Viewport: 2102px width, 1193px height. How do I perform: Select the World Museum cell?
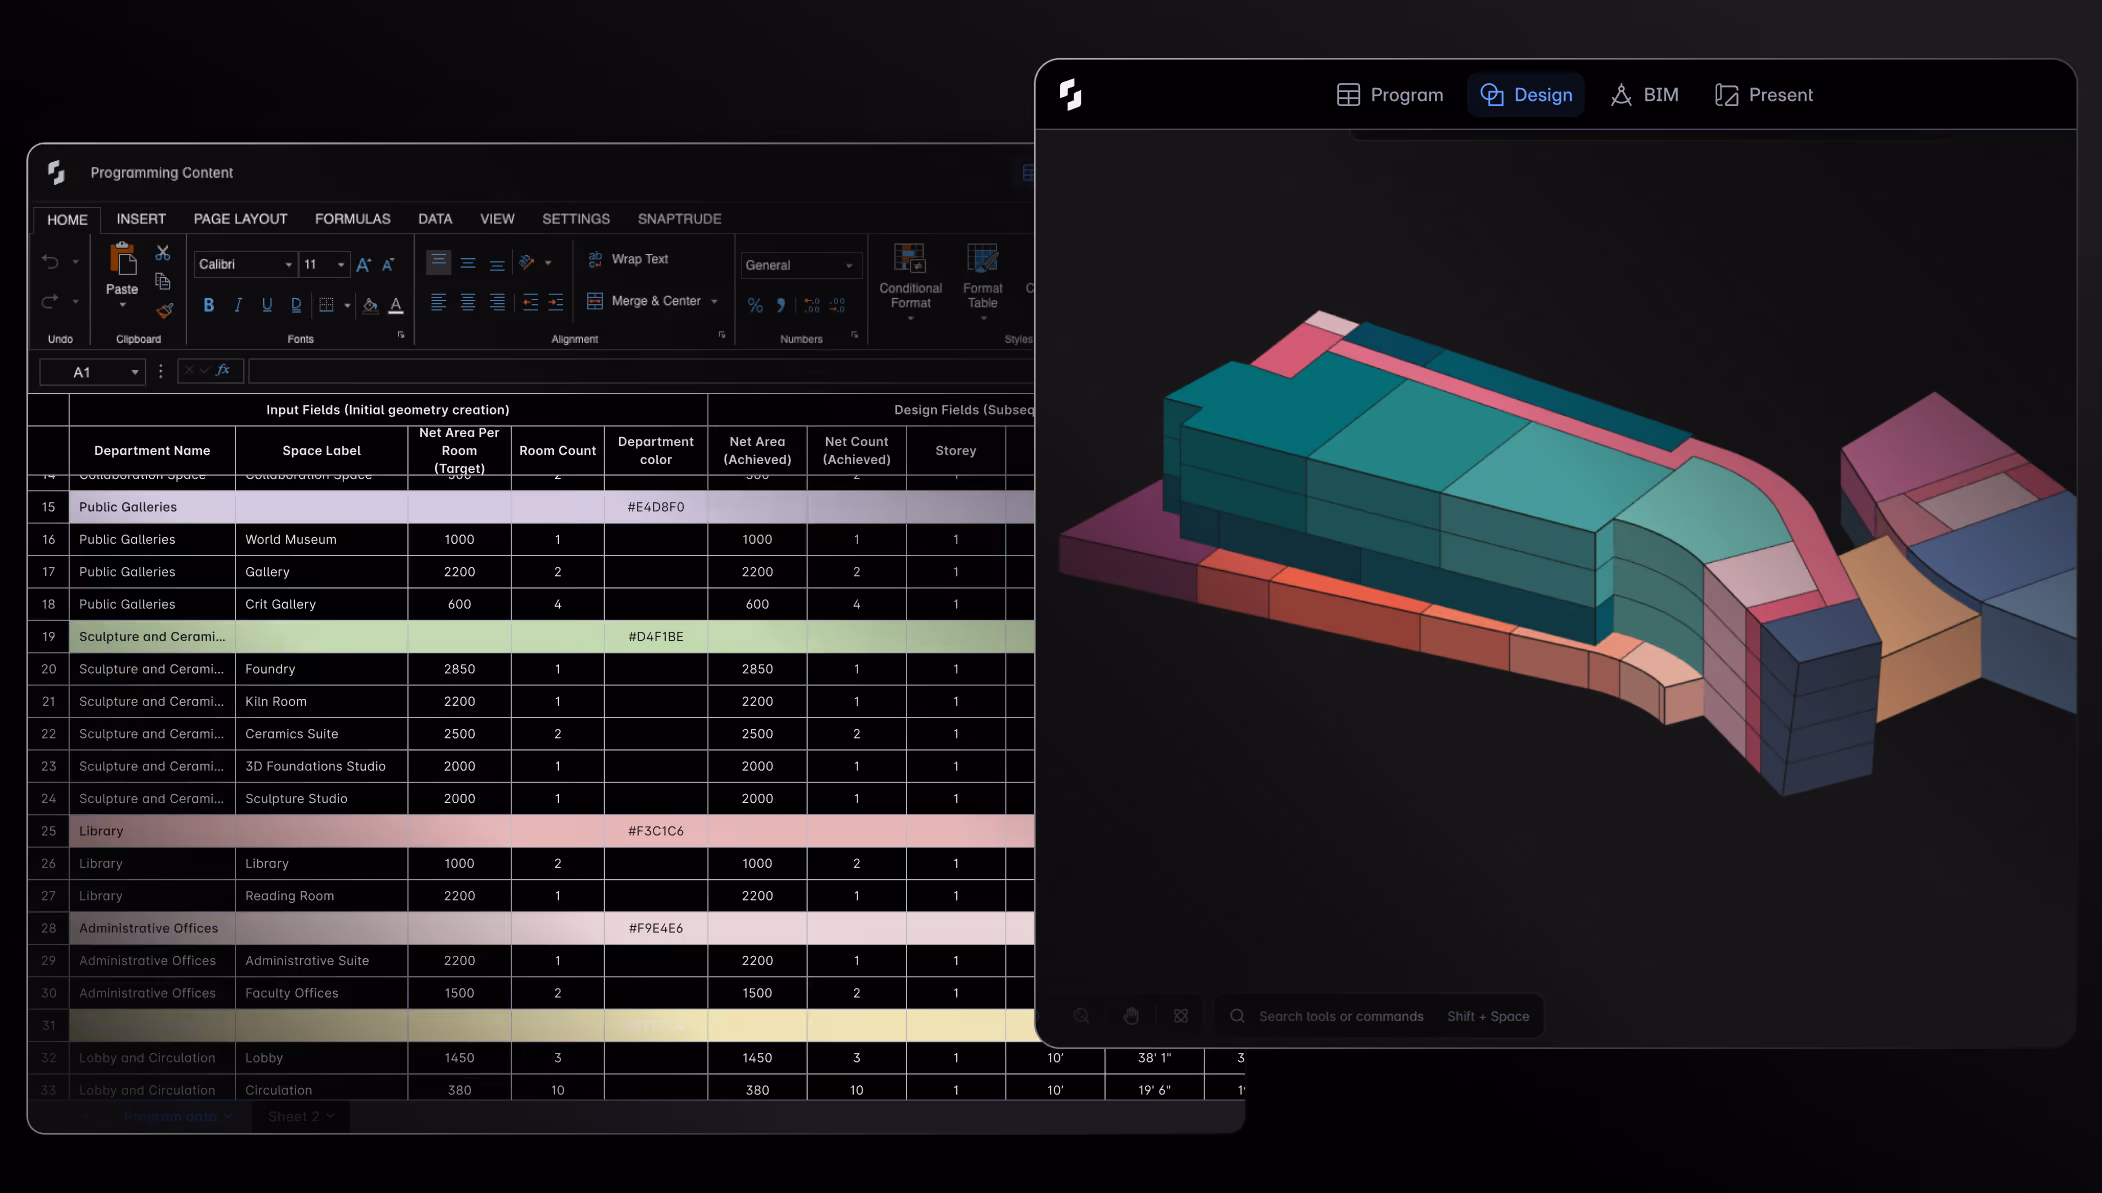[321, 539]
